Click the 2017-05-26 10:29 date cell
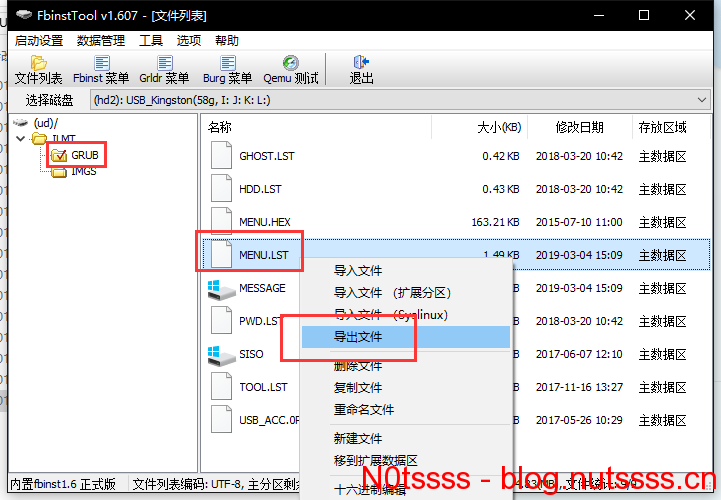The width and height of the screenshot is (721, 500). (x=579, y=420)
